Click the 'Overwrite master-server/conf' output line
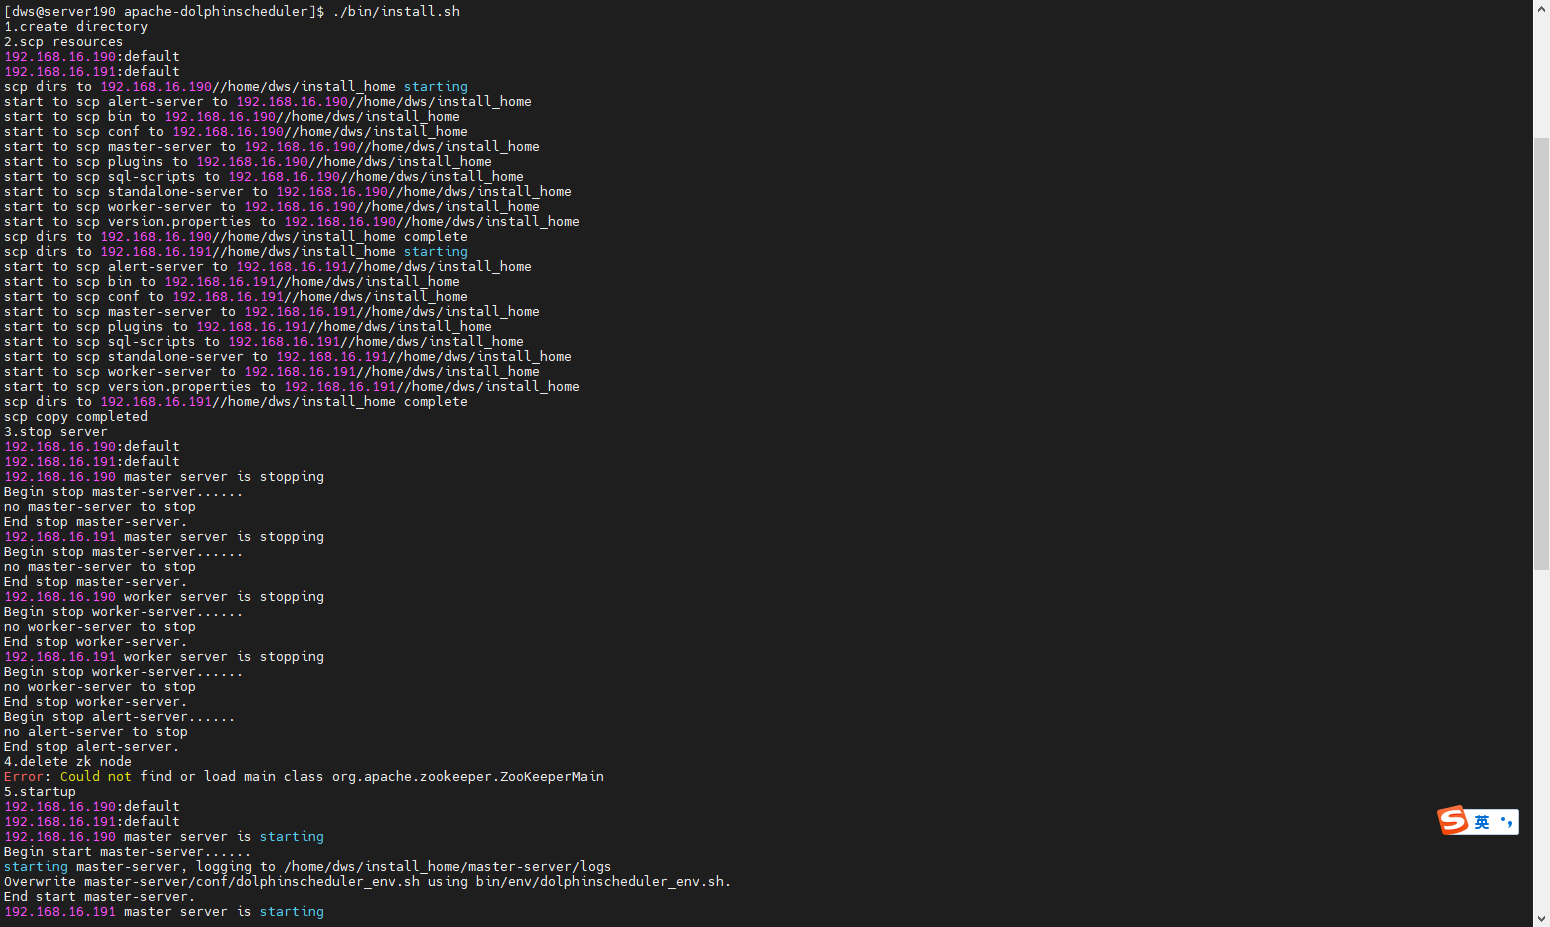 [367, 882]
